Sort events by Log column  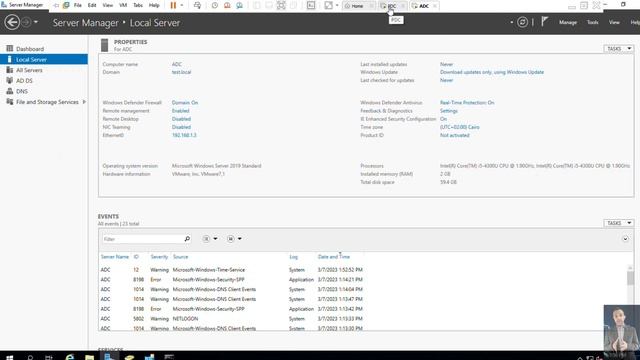coord(293,257)
